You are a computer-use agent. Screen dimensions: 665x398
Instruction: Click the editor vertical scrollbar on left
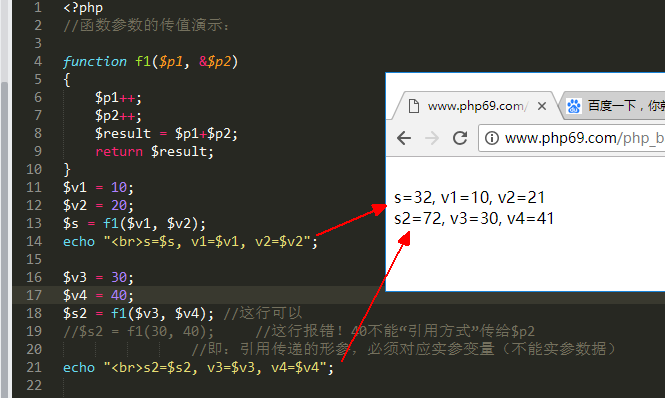coord(5,238)
